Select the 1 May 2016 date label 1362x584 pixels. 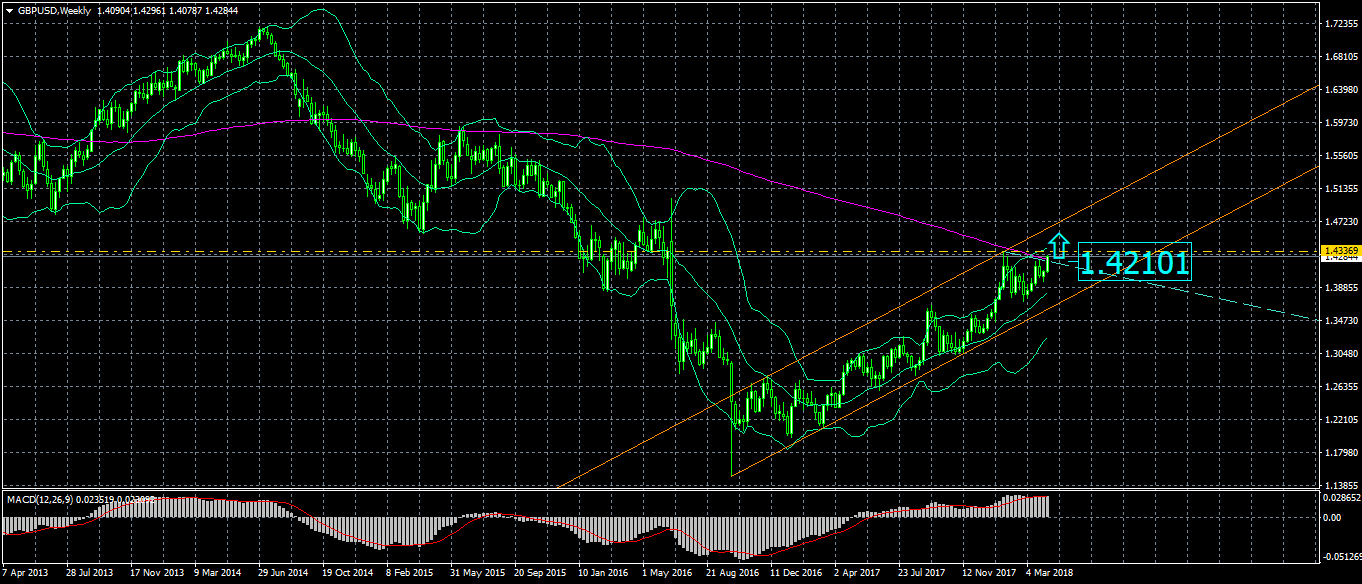tap(666, 574)
